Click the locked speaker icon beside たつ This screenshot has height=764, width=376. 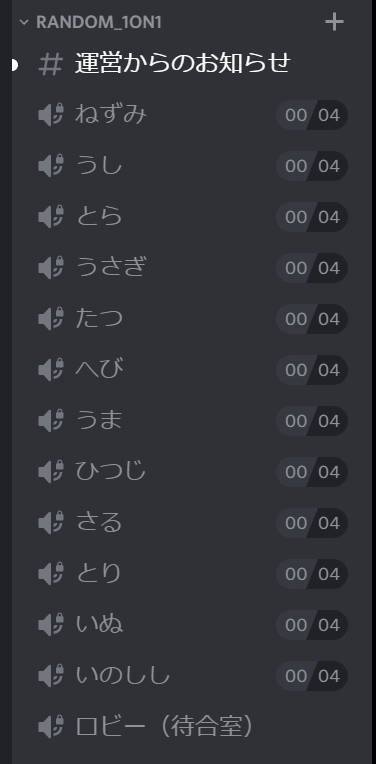(x=51, y=319)
